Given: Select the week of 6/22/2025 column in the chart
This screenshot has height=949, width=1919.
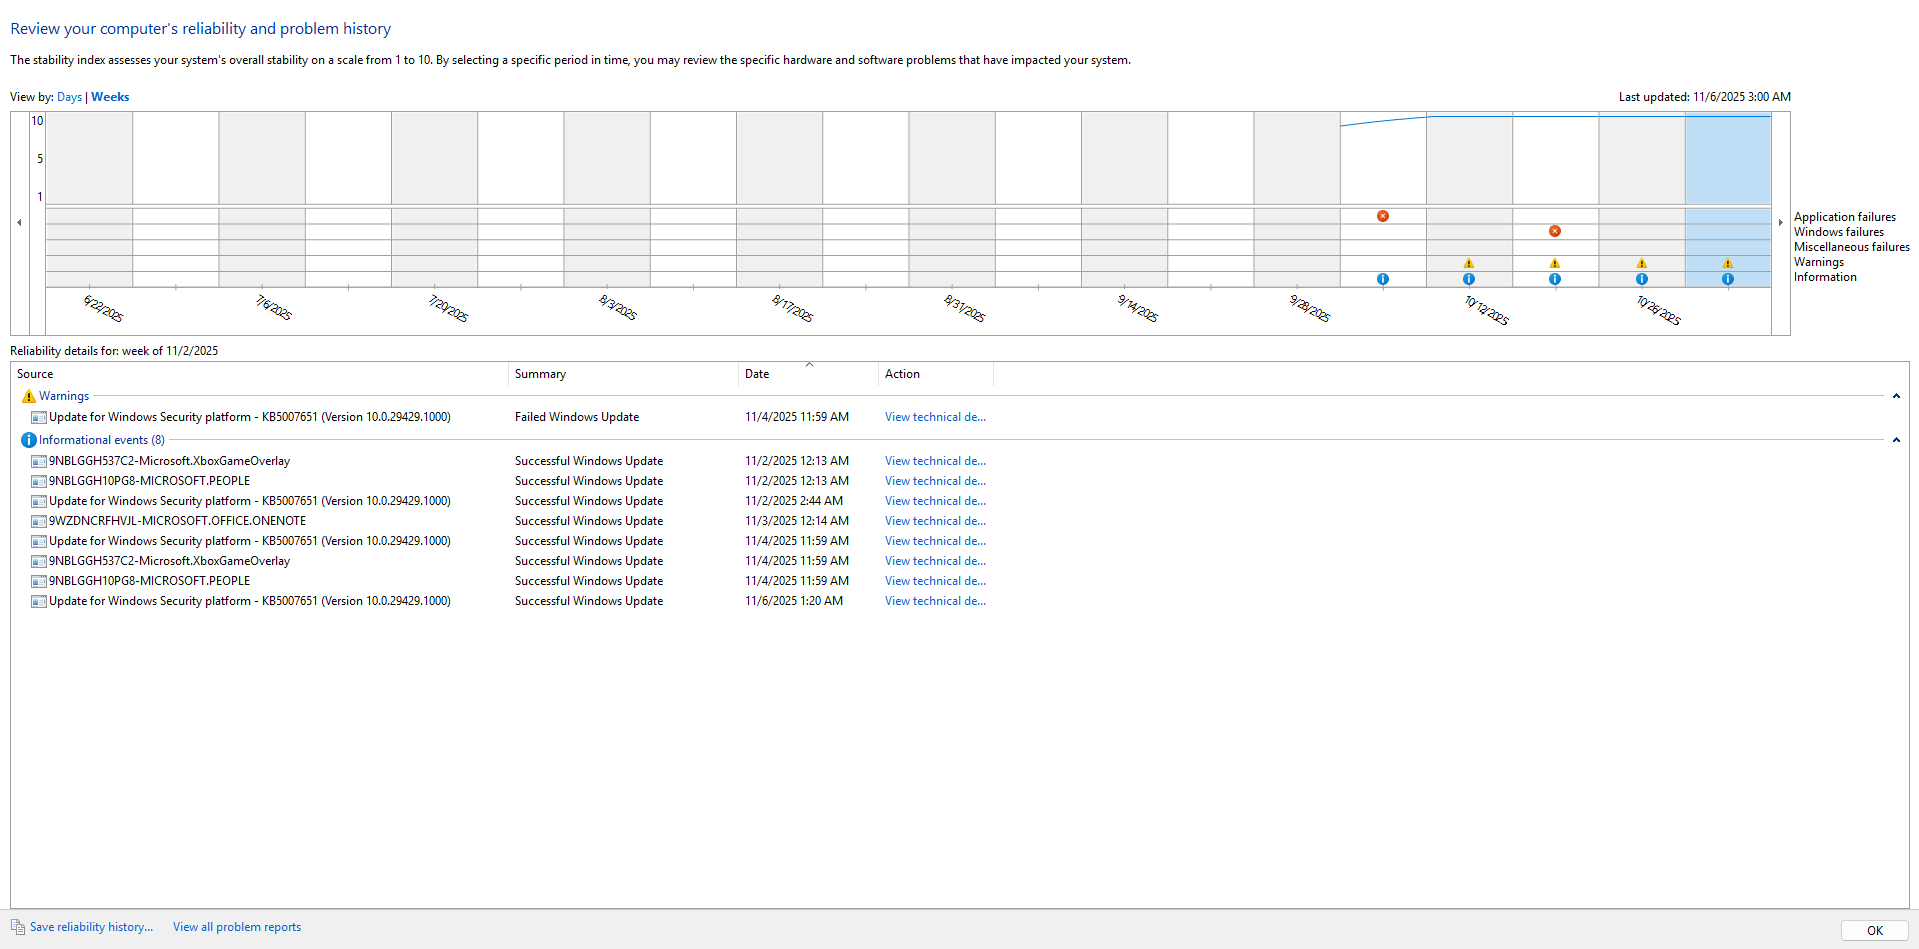Looking at the screenshot, I should [90, 200].
